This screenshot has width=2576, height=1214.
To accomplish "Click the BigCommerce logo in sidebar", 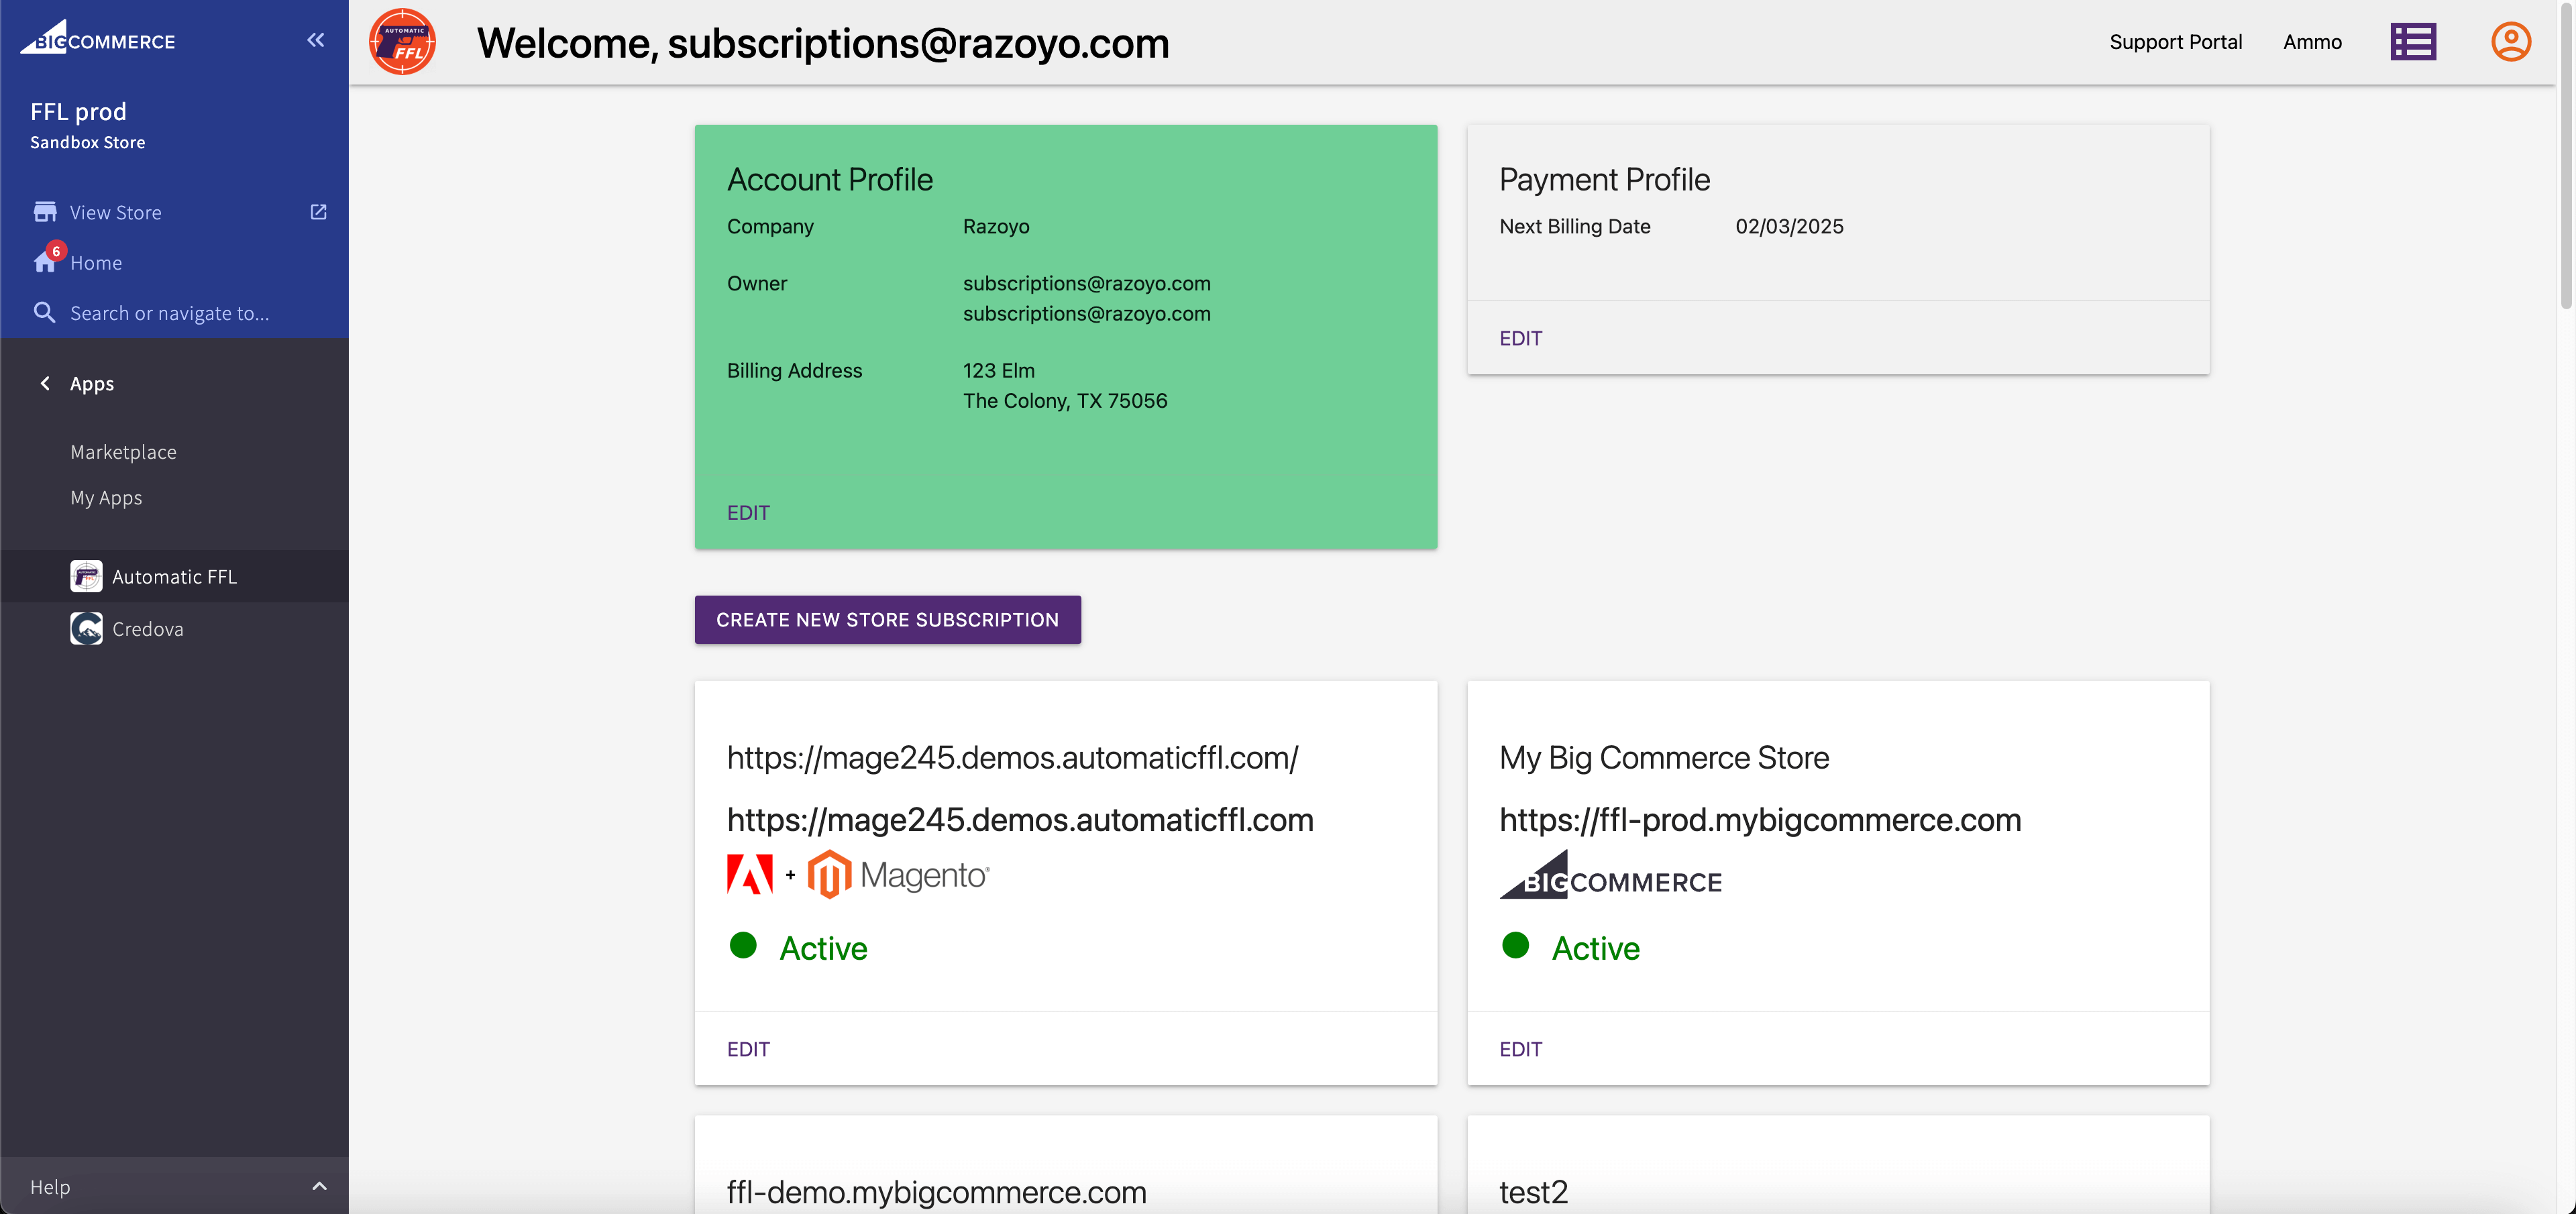I will [x=98, y=39].
